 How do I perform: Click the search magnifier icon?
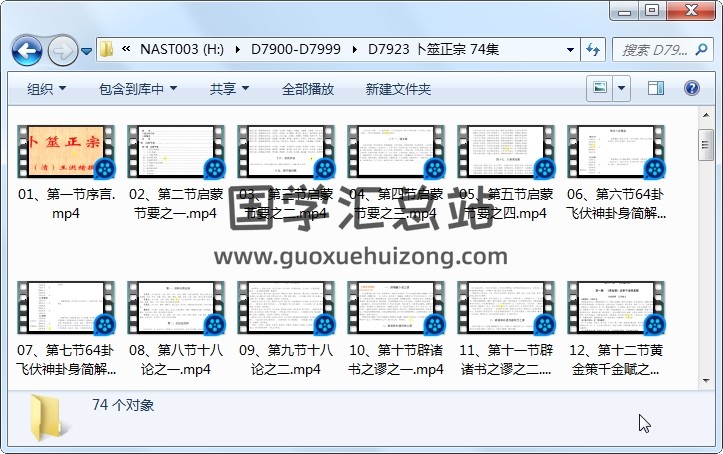(701, 49)
